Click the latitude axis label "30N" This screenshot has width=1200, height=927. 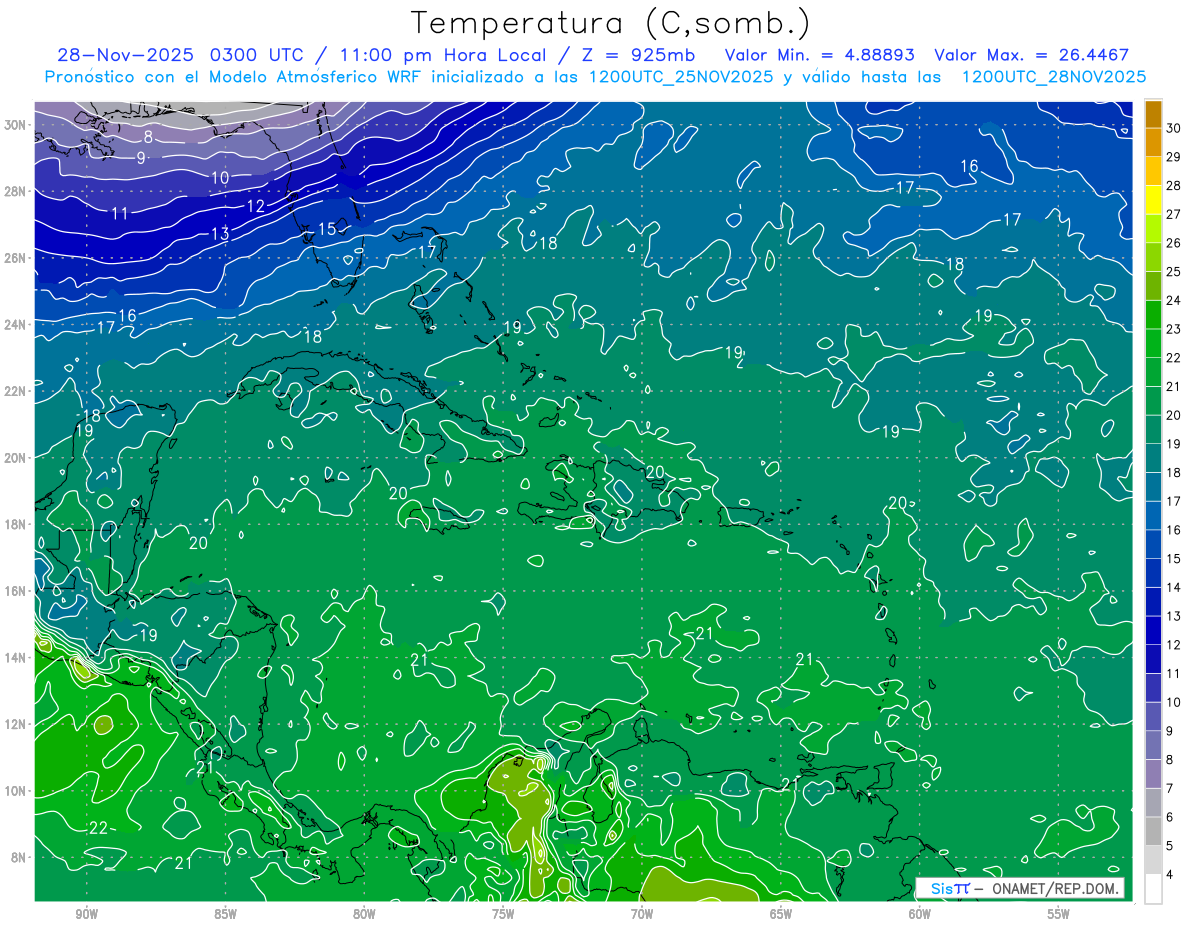16,125
